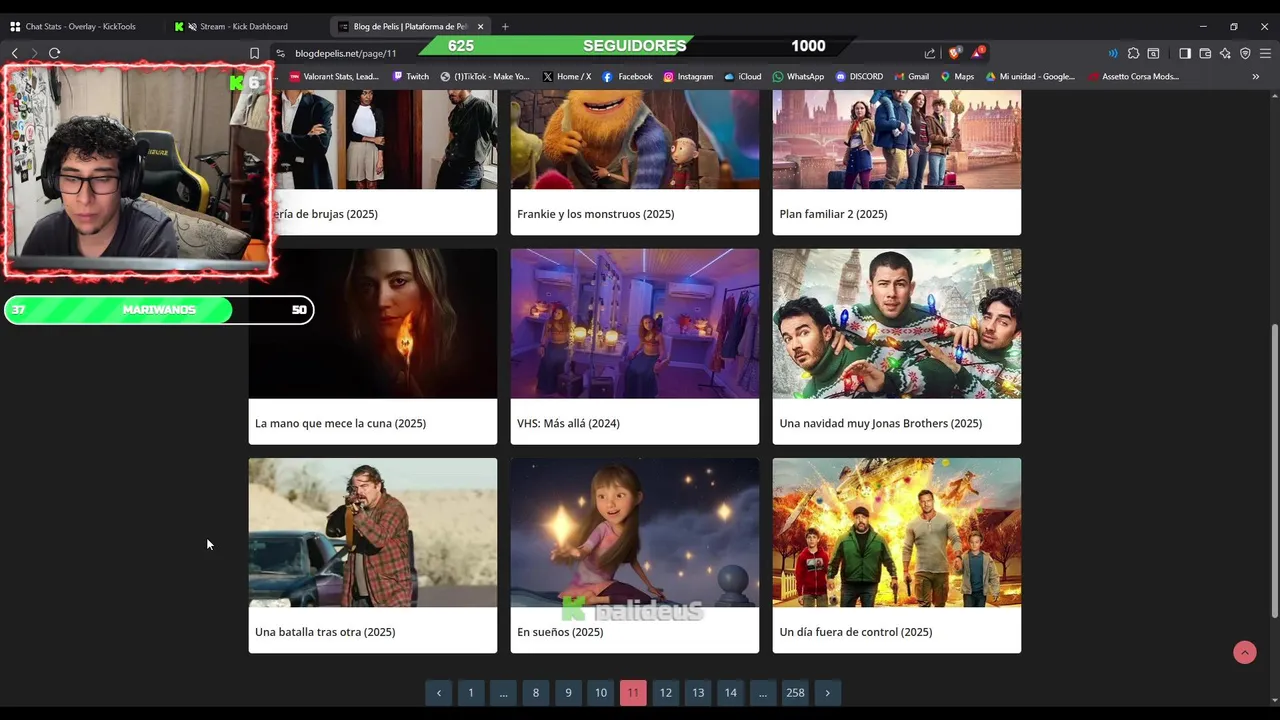The image size is (1280, 720).
Task: Open Plan familiar 2 (2025) title
Action: point(833,214)
